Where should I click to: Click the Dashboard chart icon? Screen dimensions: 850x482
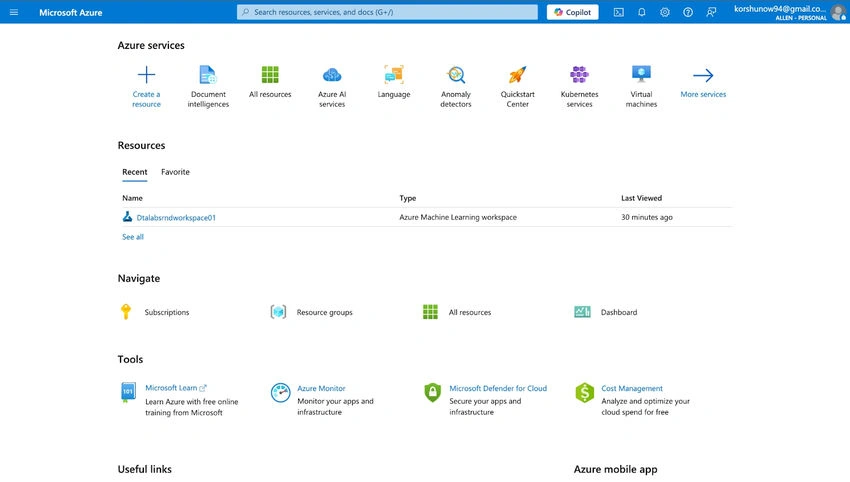582,312
